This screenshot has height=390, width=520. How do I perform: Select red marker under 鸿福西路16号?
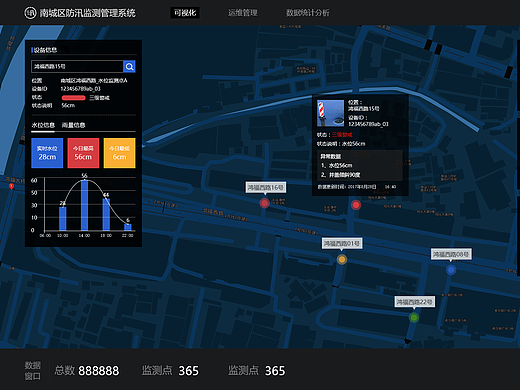click(265, 203)
